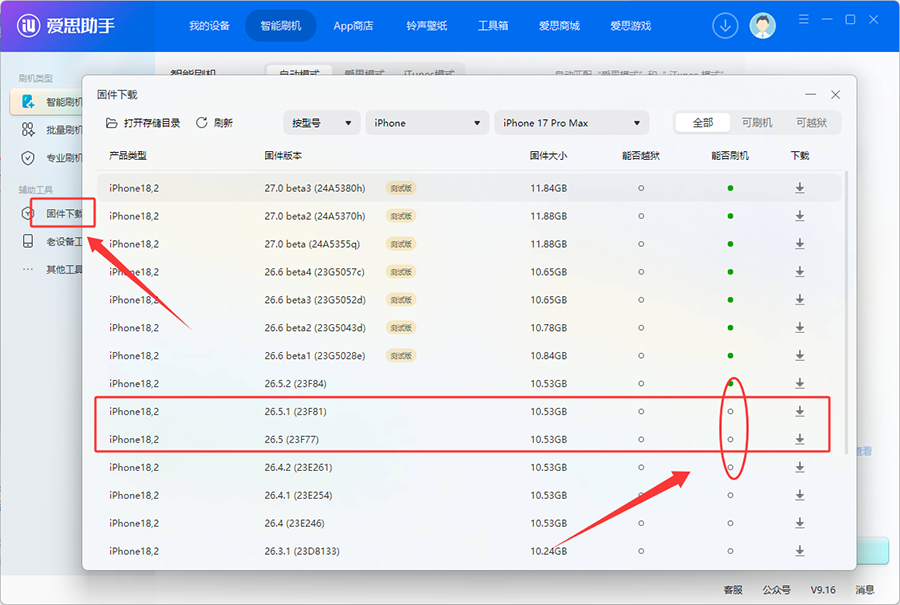Download firmware 27.0 beta2 (24A5370h)
Screen dimensions: 900x605
click(800, 216)
